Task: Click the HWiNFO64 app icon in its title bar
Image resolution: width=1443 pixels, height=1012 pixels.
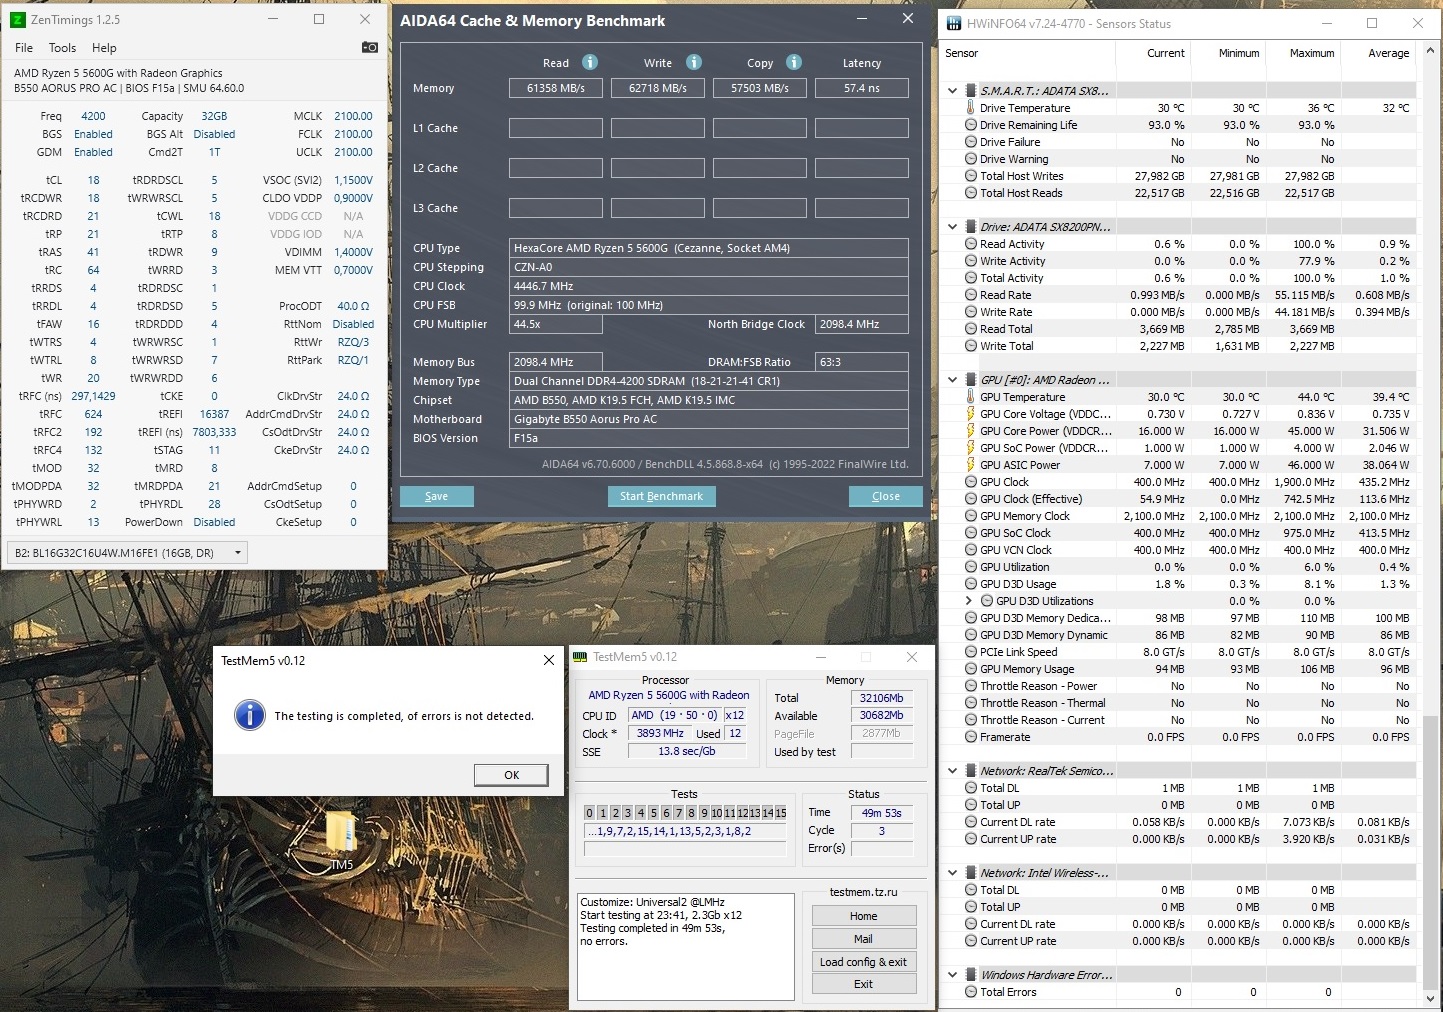Action: pyautogui.click(x=953, y=23)
